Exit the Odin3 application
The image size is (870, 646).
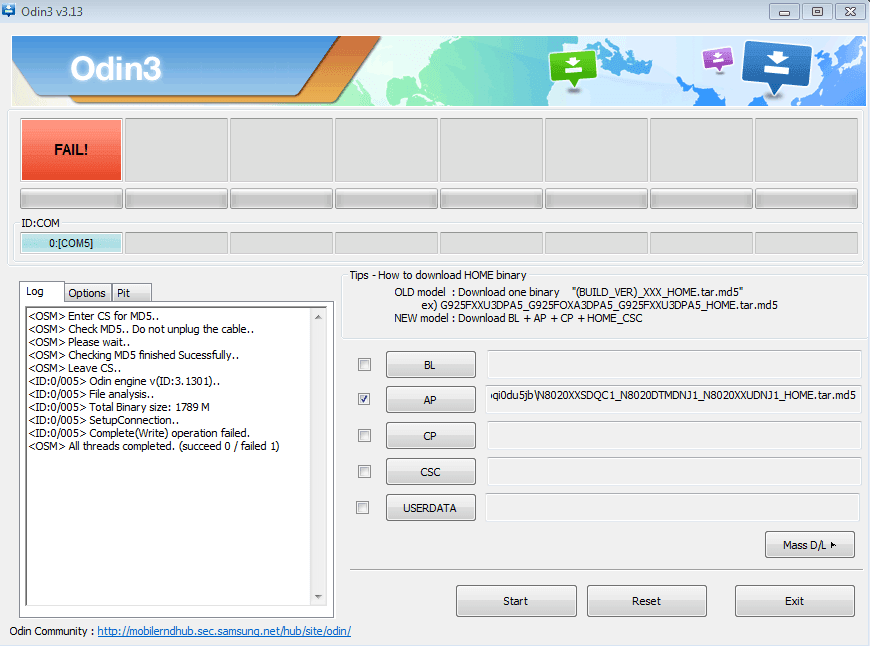coord(795,601)
